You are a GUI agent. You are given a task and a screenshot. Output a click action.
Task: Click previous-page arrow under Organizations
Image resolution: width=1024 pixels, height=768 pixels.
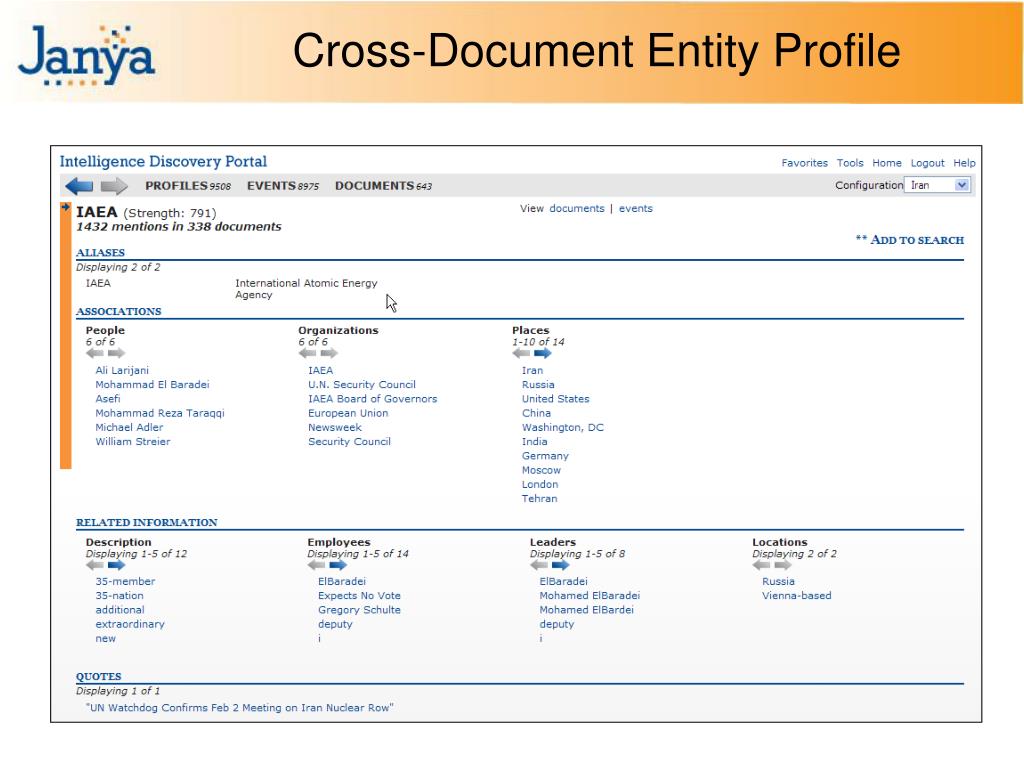pos(308,353)
